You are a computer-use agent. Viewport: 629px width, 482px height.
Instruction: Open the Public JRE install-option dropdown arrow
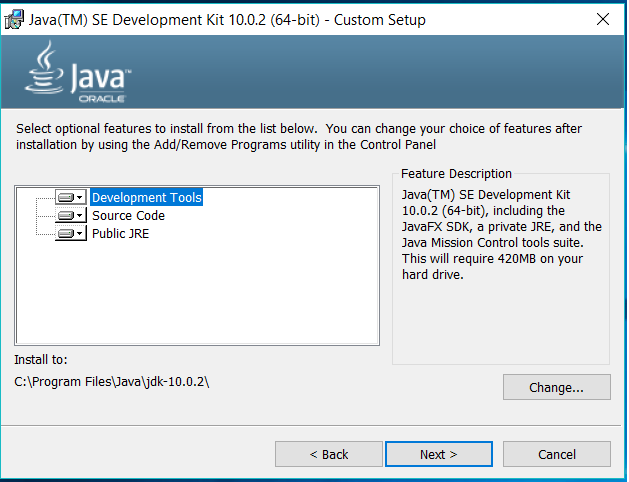coord(80,233)
